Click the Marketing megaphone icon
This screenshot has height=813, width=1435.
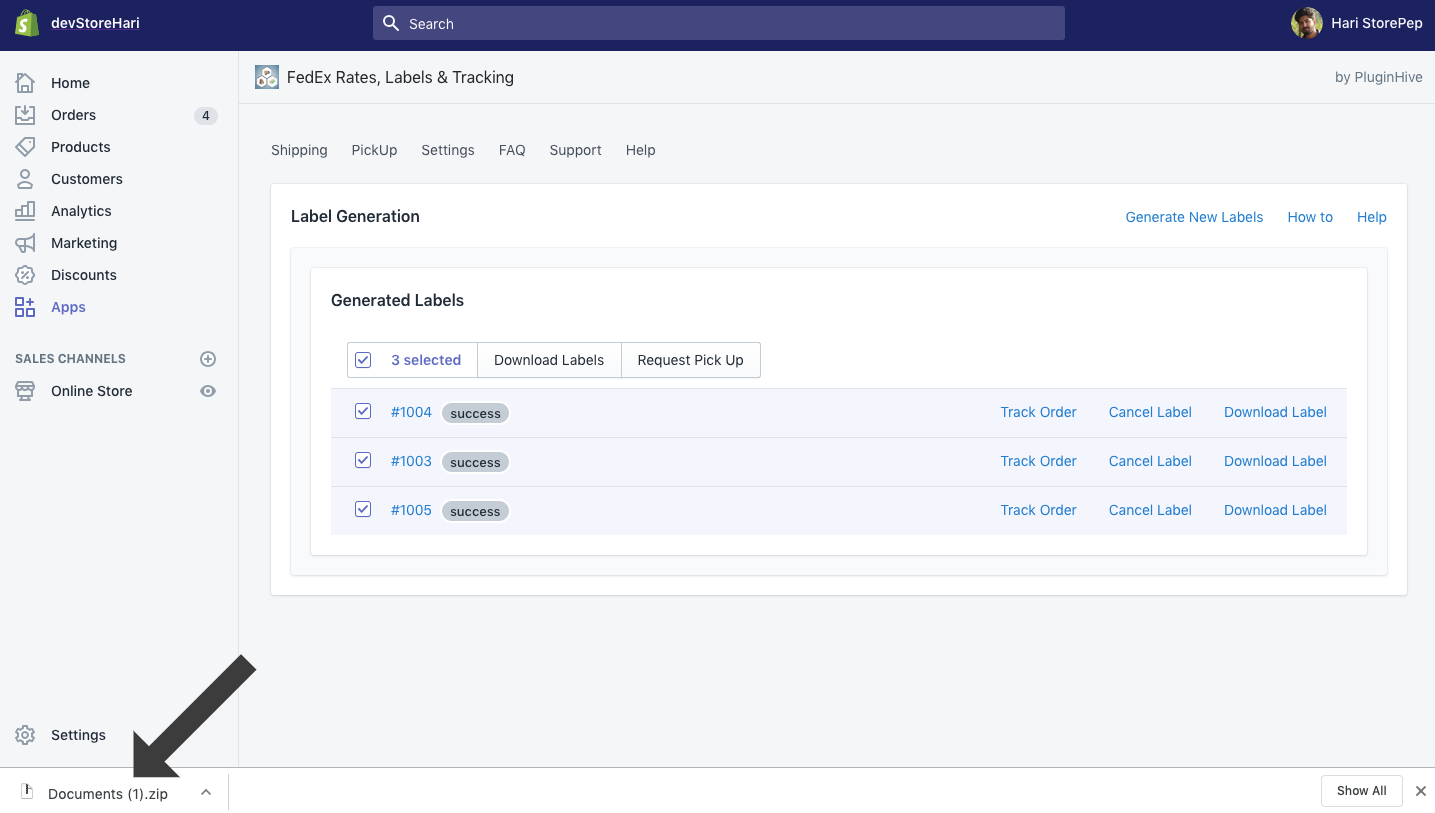(25, 243)
